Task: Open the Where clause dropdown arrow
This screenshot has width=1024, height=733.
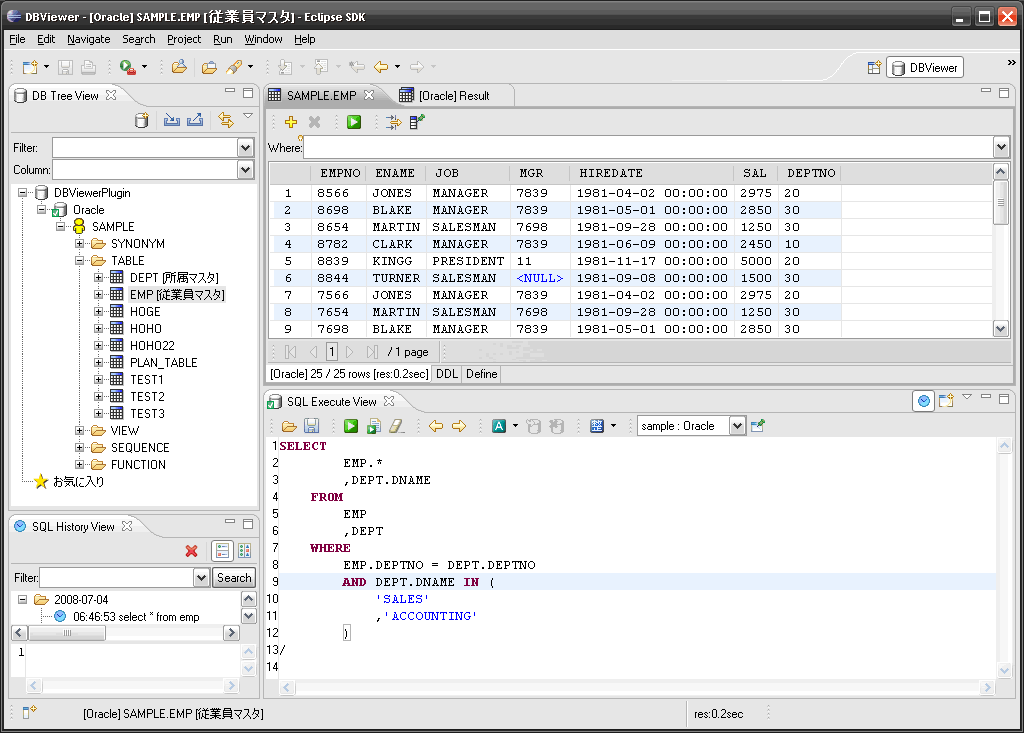Action: (x=1001, y=148)
